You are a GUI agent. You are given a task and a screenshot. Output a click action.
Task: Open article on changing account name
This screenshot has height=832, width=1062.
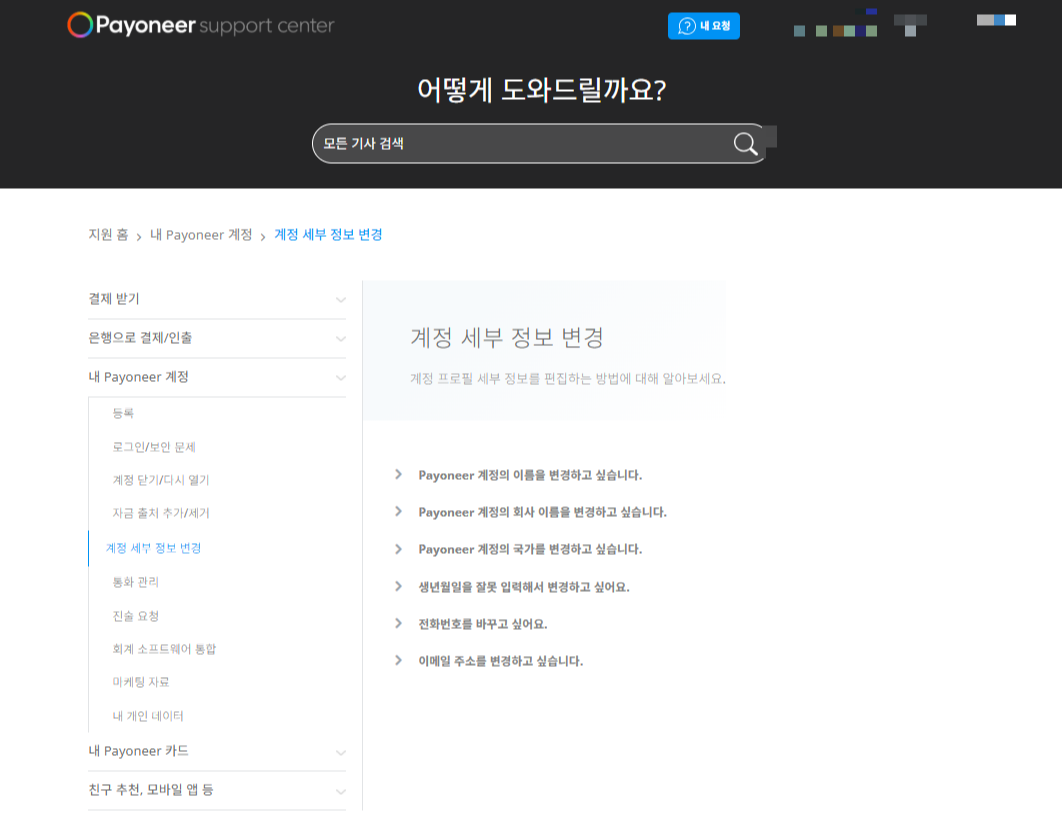pos(530,476)
